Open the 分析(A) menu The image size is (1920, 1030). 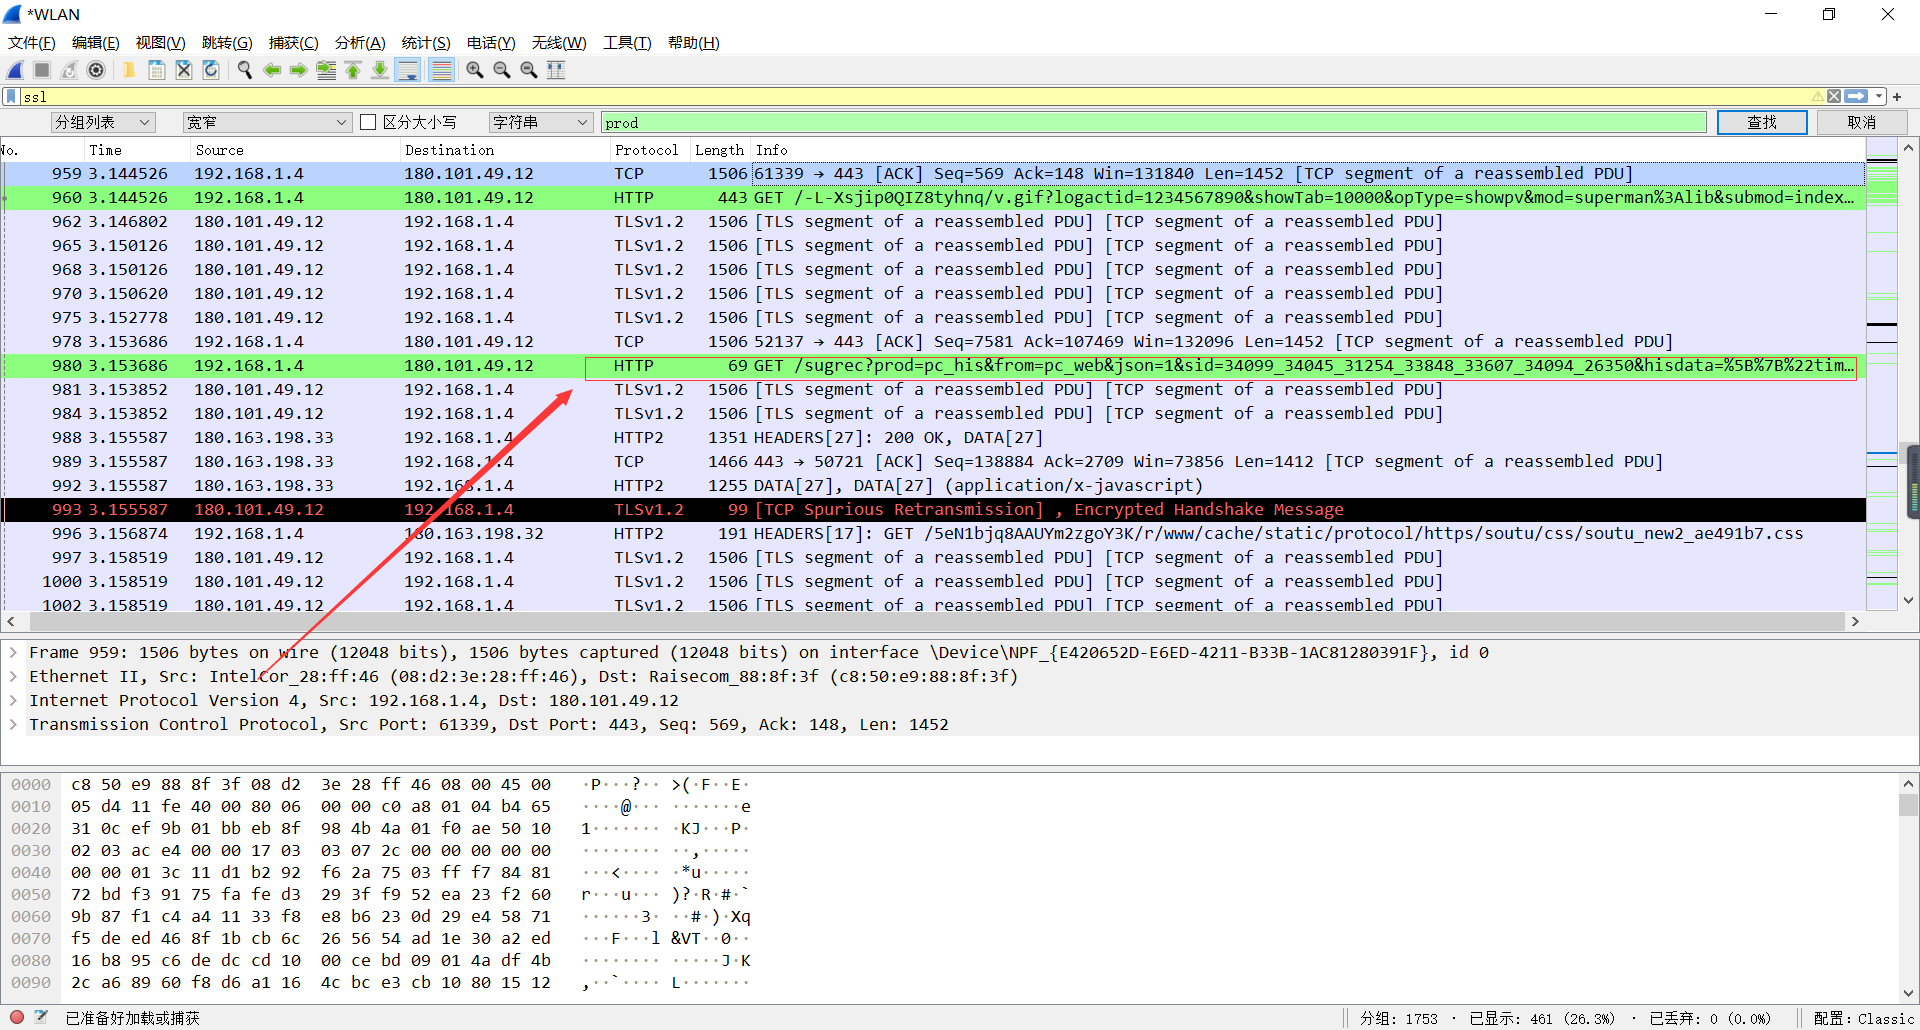coord(360,42)
